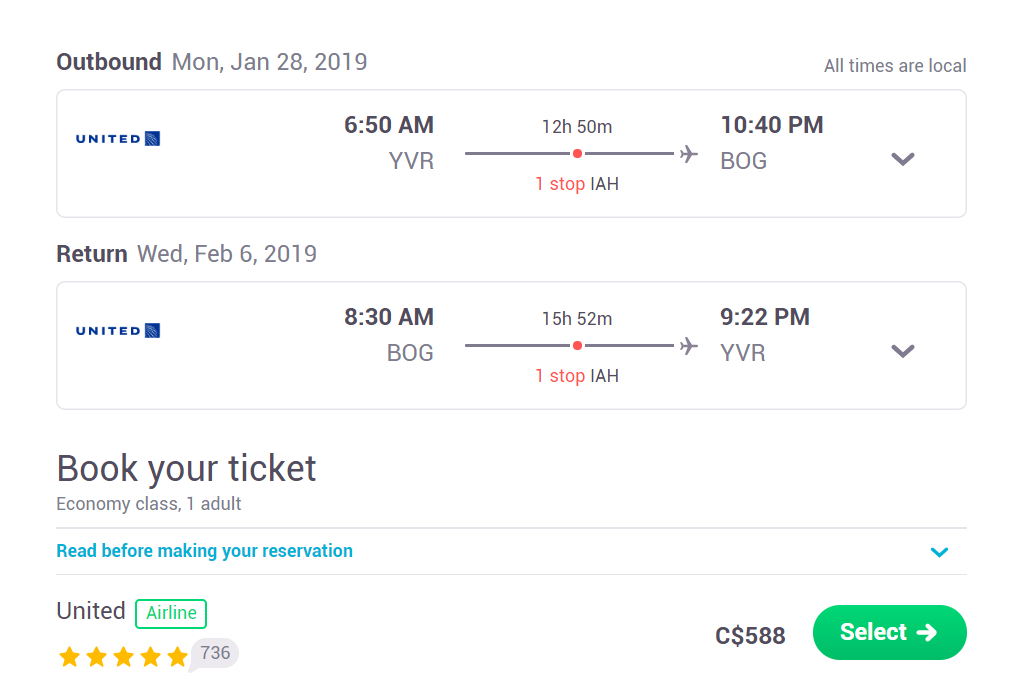The width and height of the screenshot is (1029, 692).
Task: Open Read before making your reservation link
Action: click(x=205, y=551)
